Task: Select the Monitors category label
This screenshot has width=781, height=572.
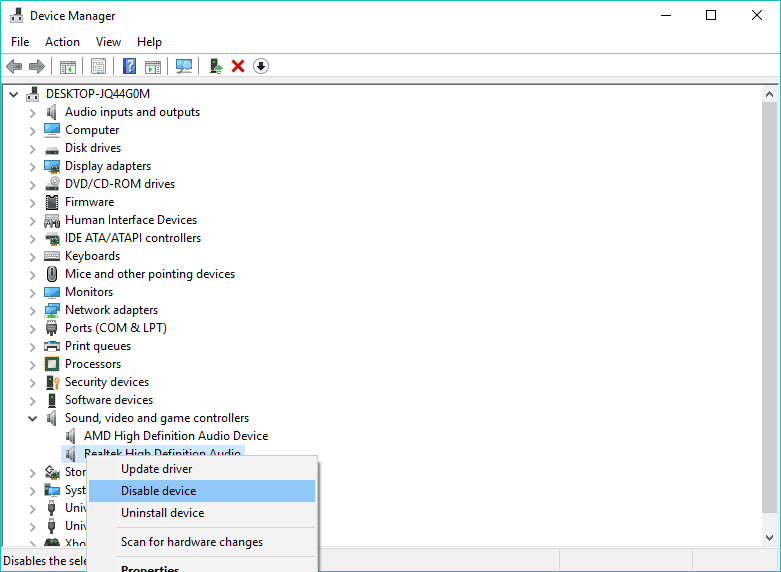Action: pyautogui.click(x=89, y=292)
